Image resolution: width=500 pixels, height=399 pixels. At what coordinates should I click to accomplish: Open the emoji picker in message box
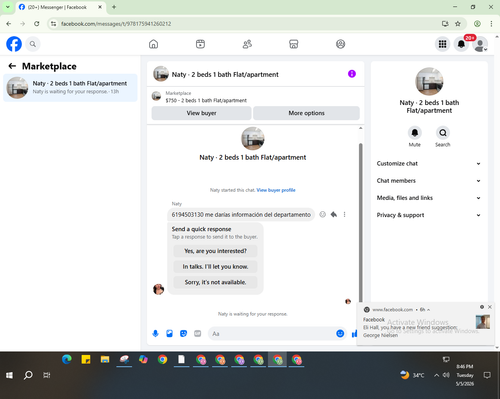[x=340, y=333]
